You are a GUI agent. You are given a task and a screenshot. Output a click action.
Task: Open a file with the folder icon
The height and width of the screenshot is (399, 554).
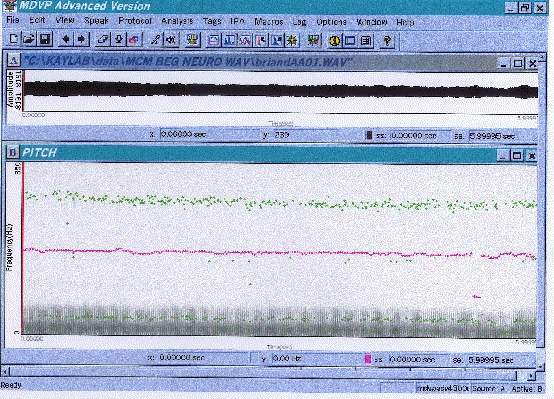pos(29,39)
